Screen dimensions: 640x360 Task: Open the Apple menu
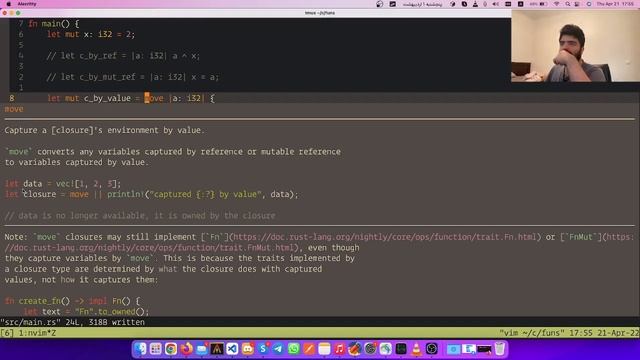click(8, 4)
